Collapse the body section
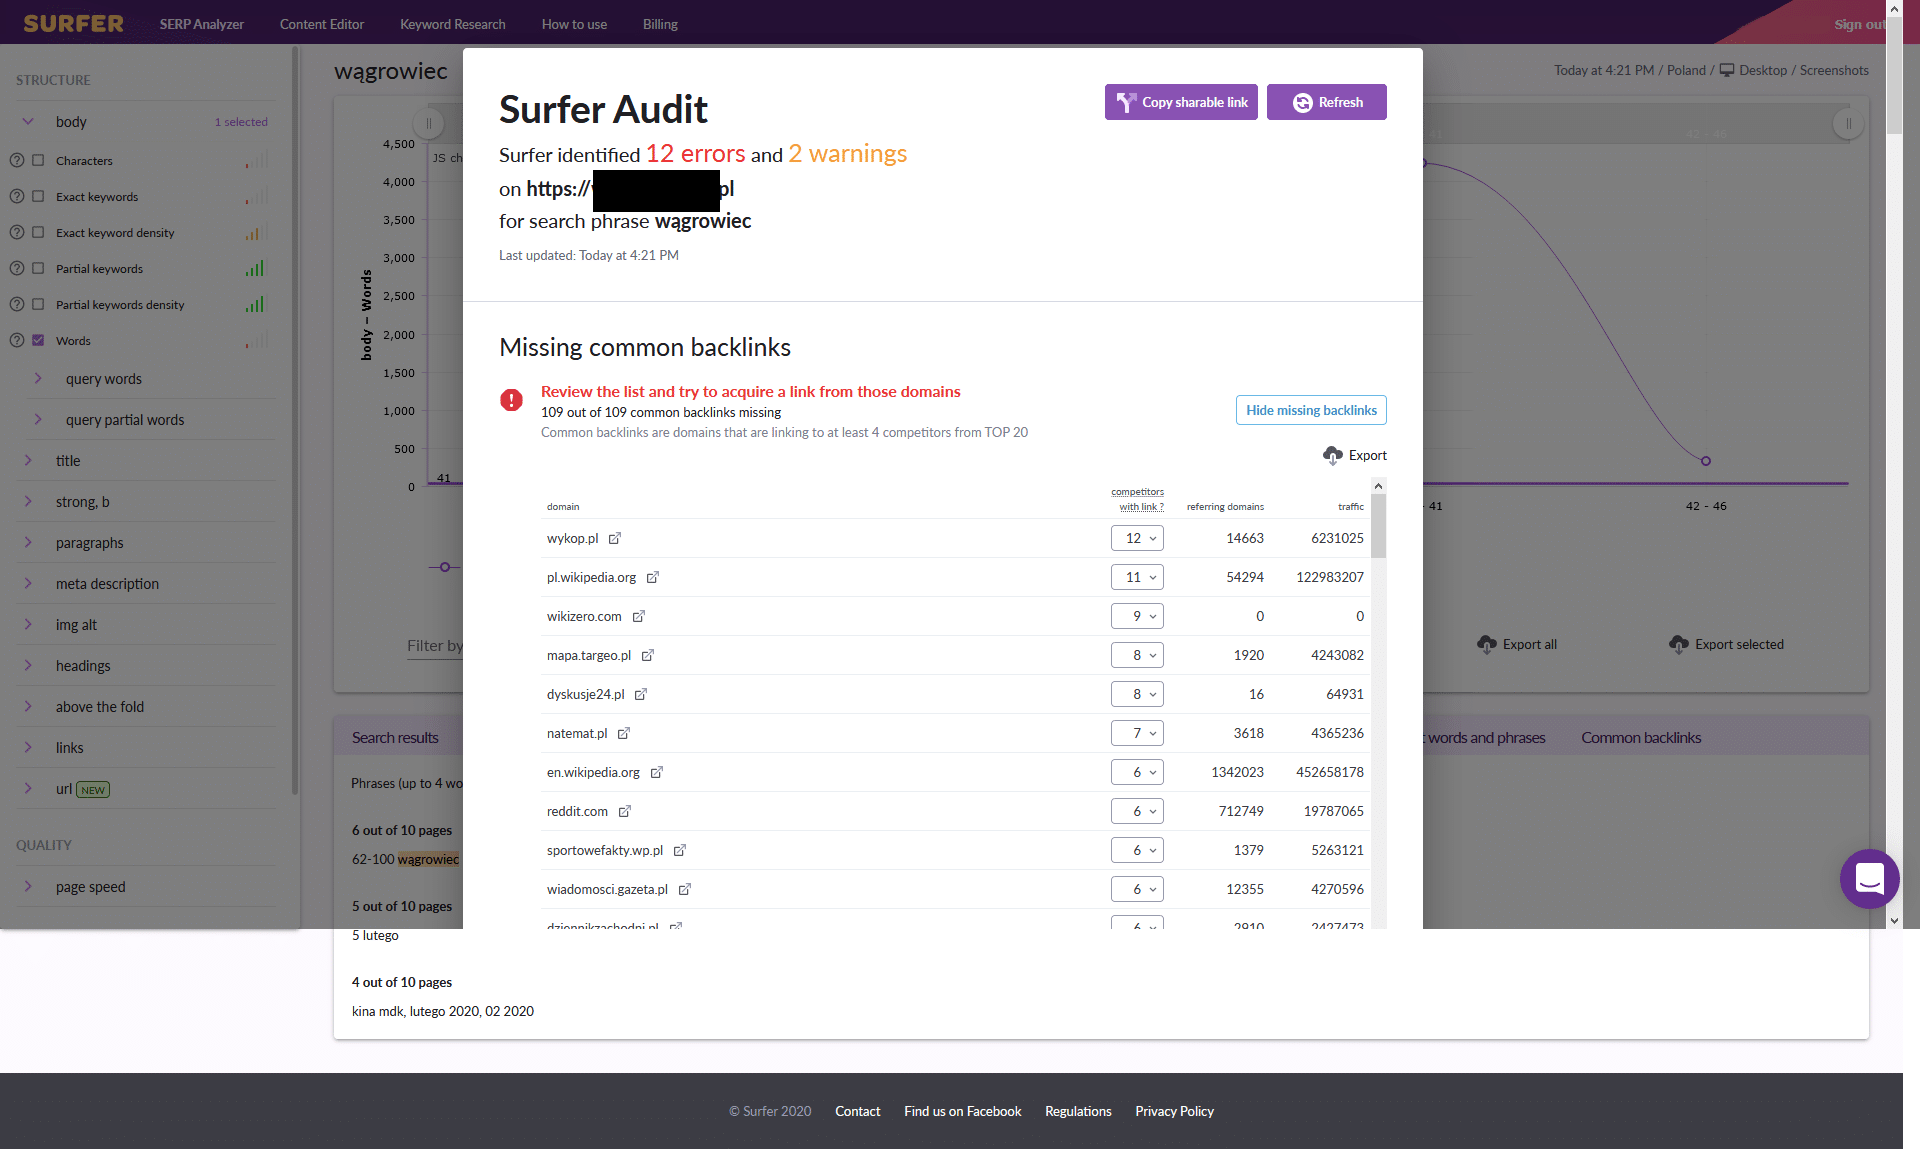The height and width of the screenshot is (1149, 1920). 28,121
